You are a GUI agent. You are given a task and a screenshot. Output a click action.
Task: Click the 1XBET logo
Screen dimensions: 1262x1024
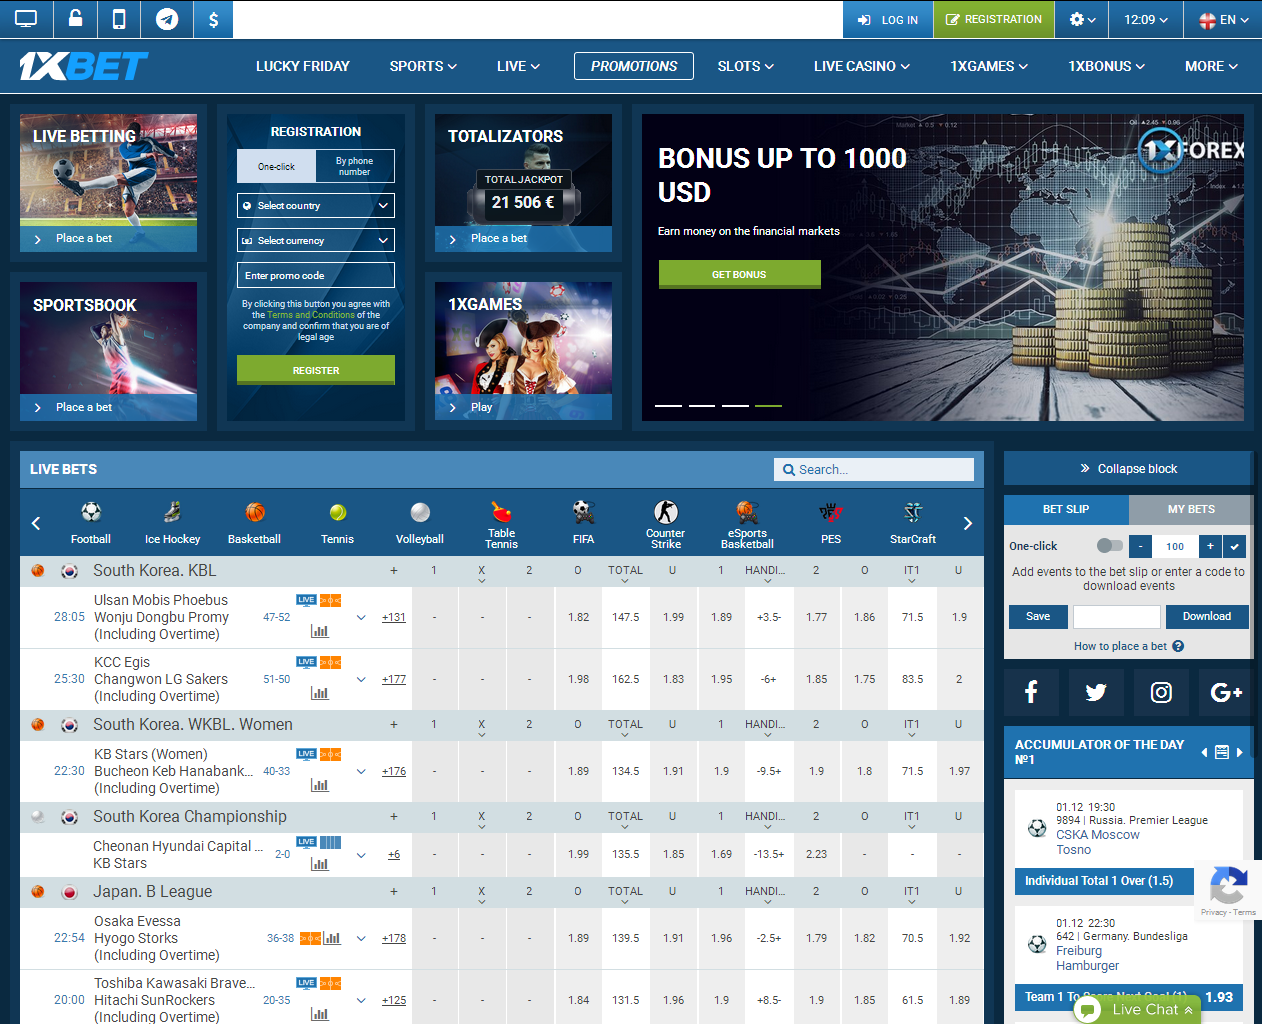click(83, 66)
